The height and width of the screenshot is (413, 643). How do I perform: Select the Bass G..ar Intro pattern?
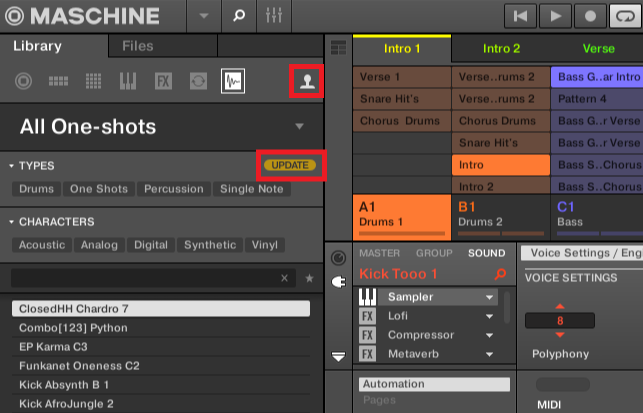coord(597,77)
